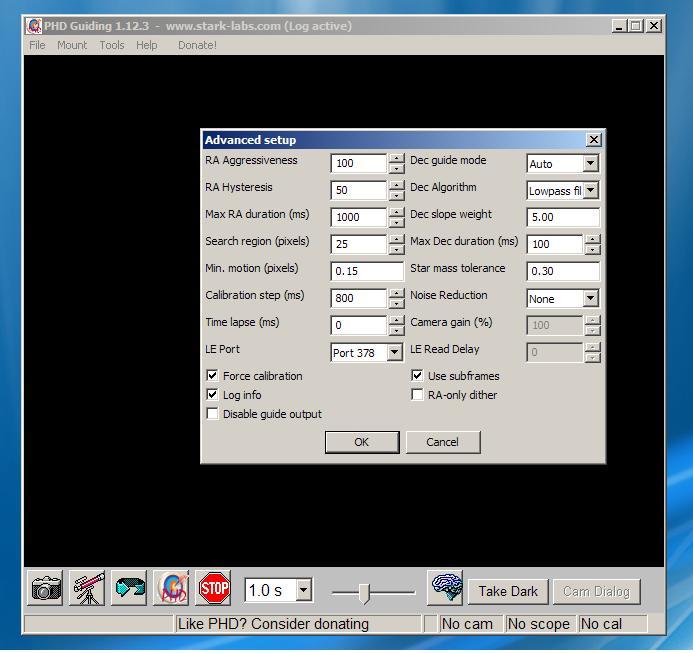Click Max RA duration value field
The image size is (693, 653).
358,218
